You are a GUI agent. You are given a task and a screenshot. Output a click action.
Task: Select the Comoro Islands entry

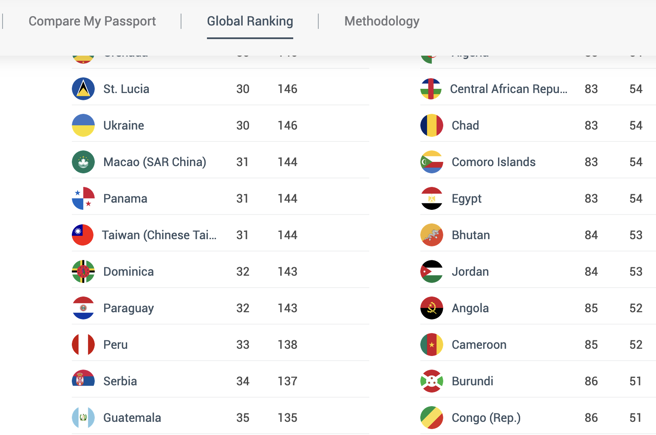pyautogui.click(x=493, y=162)
